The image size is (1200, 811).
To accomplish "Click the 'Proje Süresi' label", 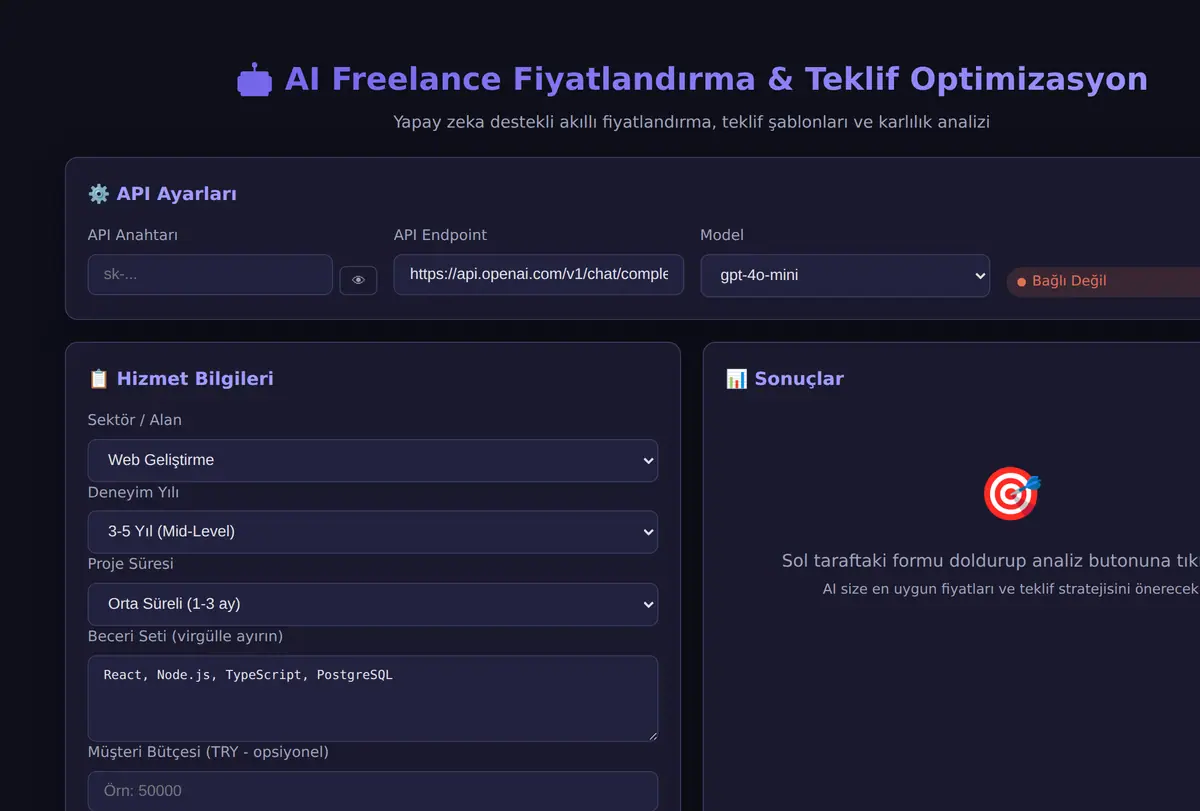I will pos(131,564).
